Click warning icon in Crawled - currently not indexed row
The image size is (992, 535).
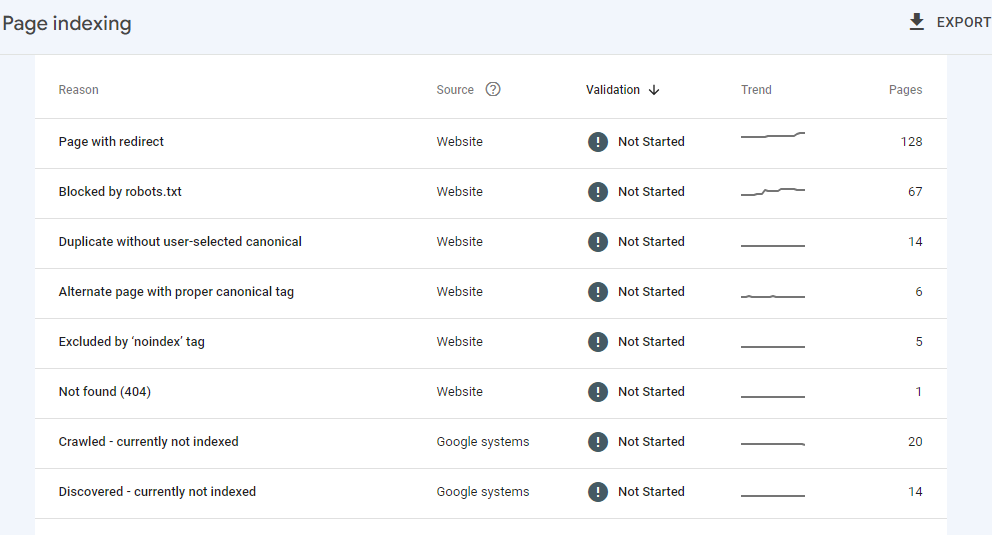(598, 442)
